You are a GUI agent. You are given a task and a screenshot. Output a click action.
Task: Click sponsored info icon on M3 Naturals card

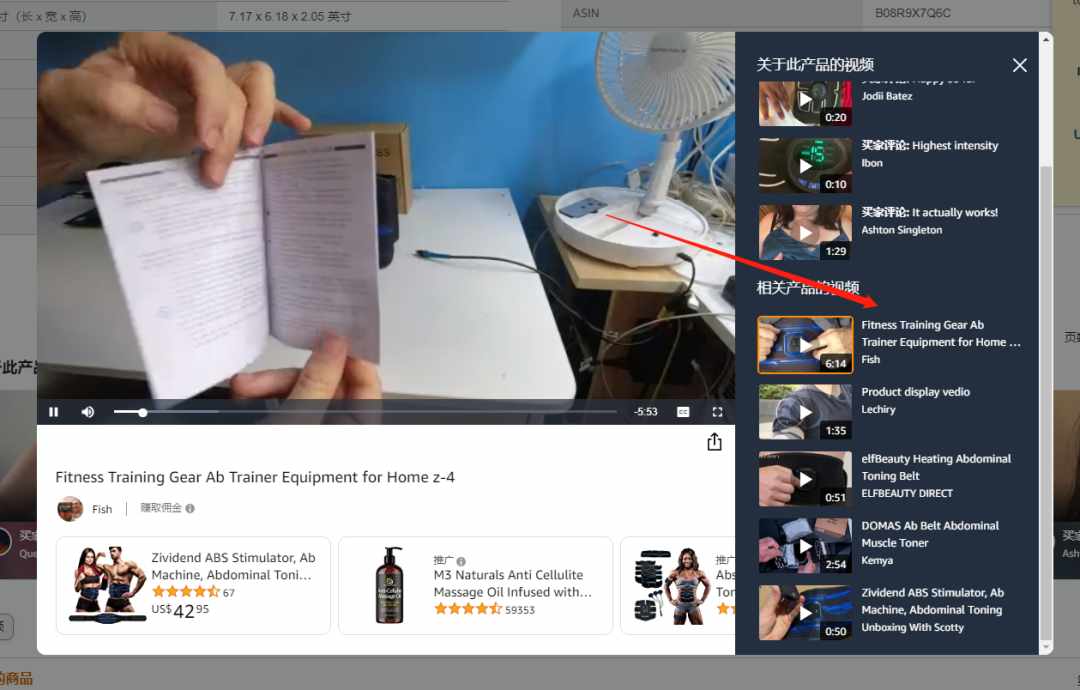[x=461, y=561]
